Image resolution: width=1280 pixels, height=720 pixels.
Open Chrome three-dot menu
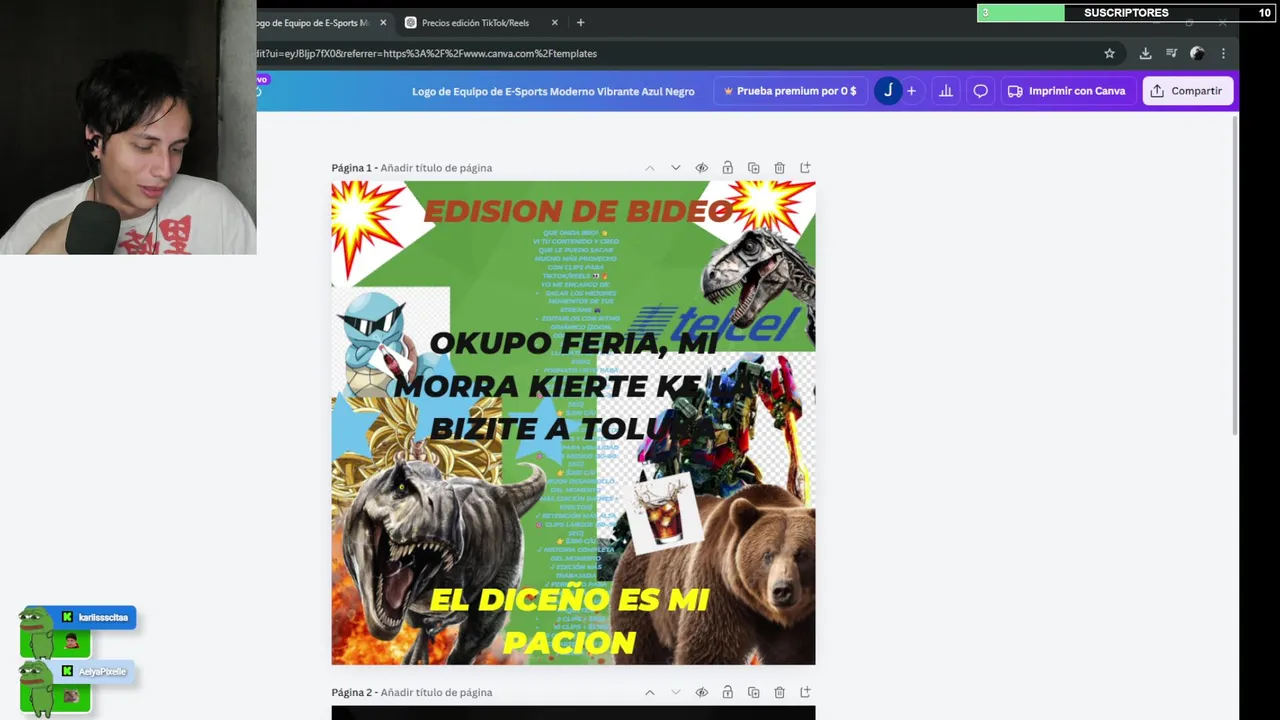pyautogui.click(x=1223, y=53)
